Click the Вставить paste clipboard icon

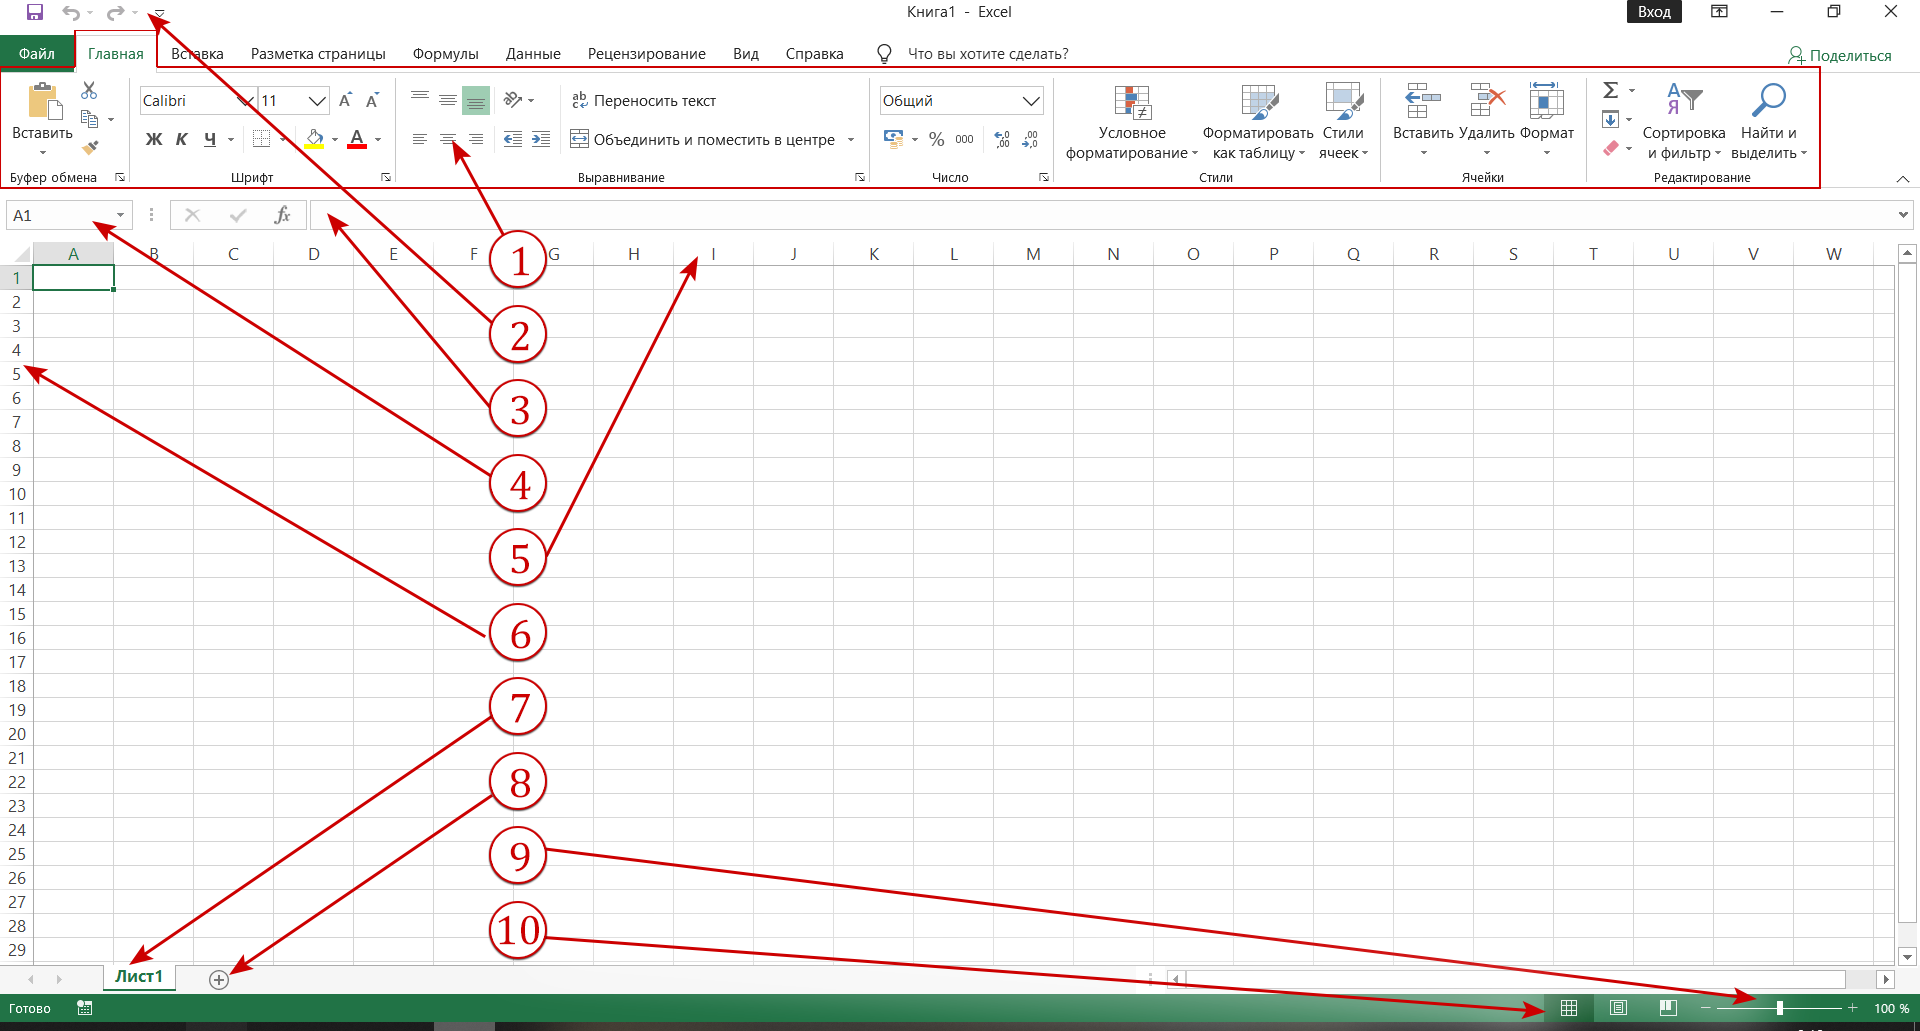pos(43,101)
